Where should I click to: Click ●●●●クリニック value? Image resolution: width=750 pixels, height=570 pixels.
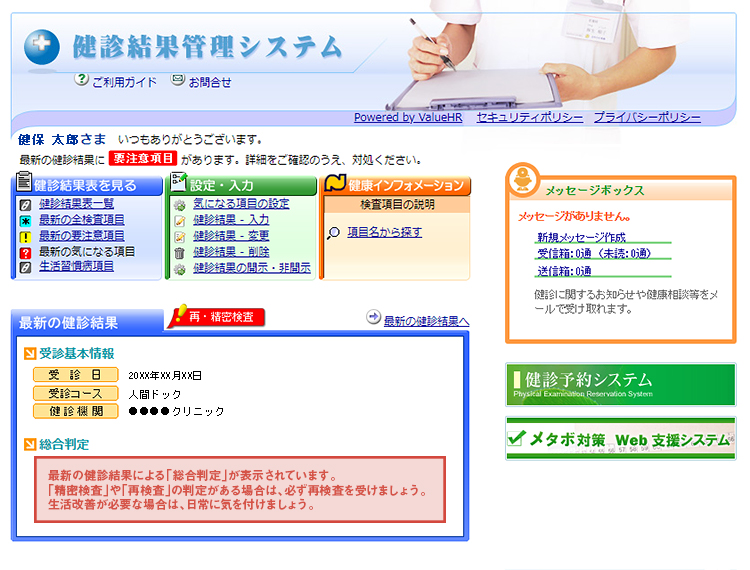pos(176,411)
